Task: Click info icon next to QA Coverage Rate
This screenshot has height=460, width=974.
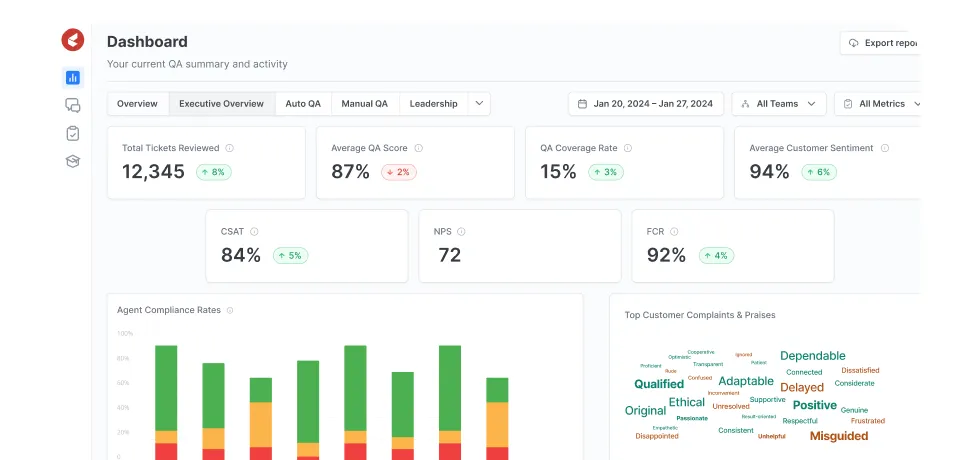Action: (x=628, y=148)
